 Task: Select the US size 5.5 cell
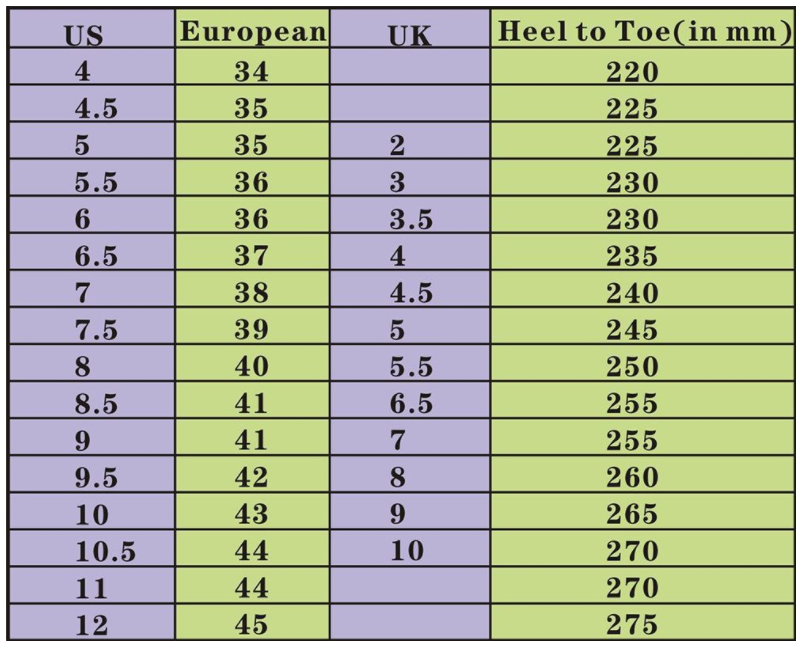[x=96, y=183]
